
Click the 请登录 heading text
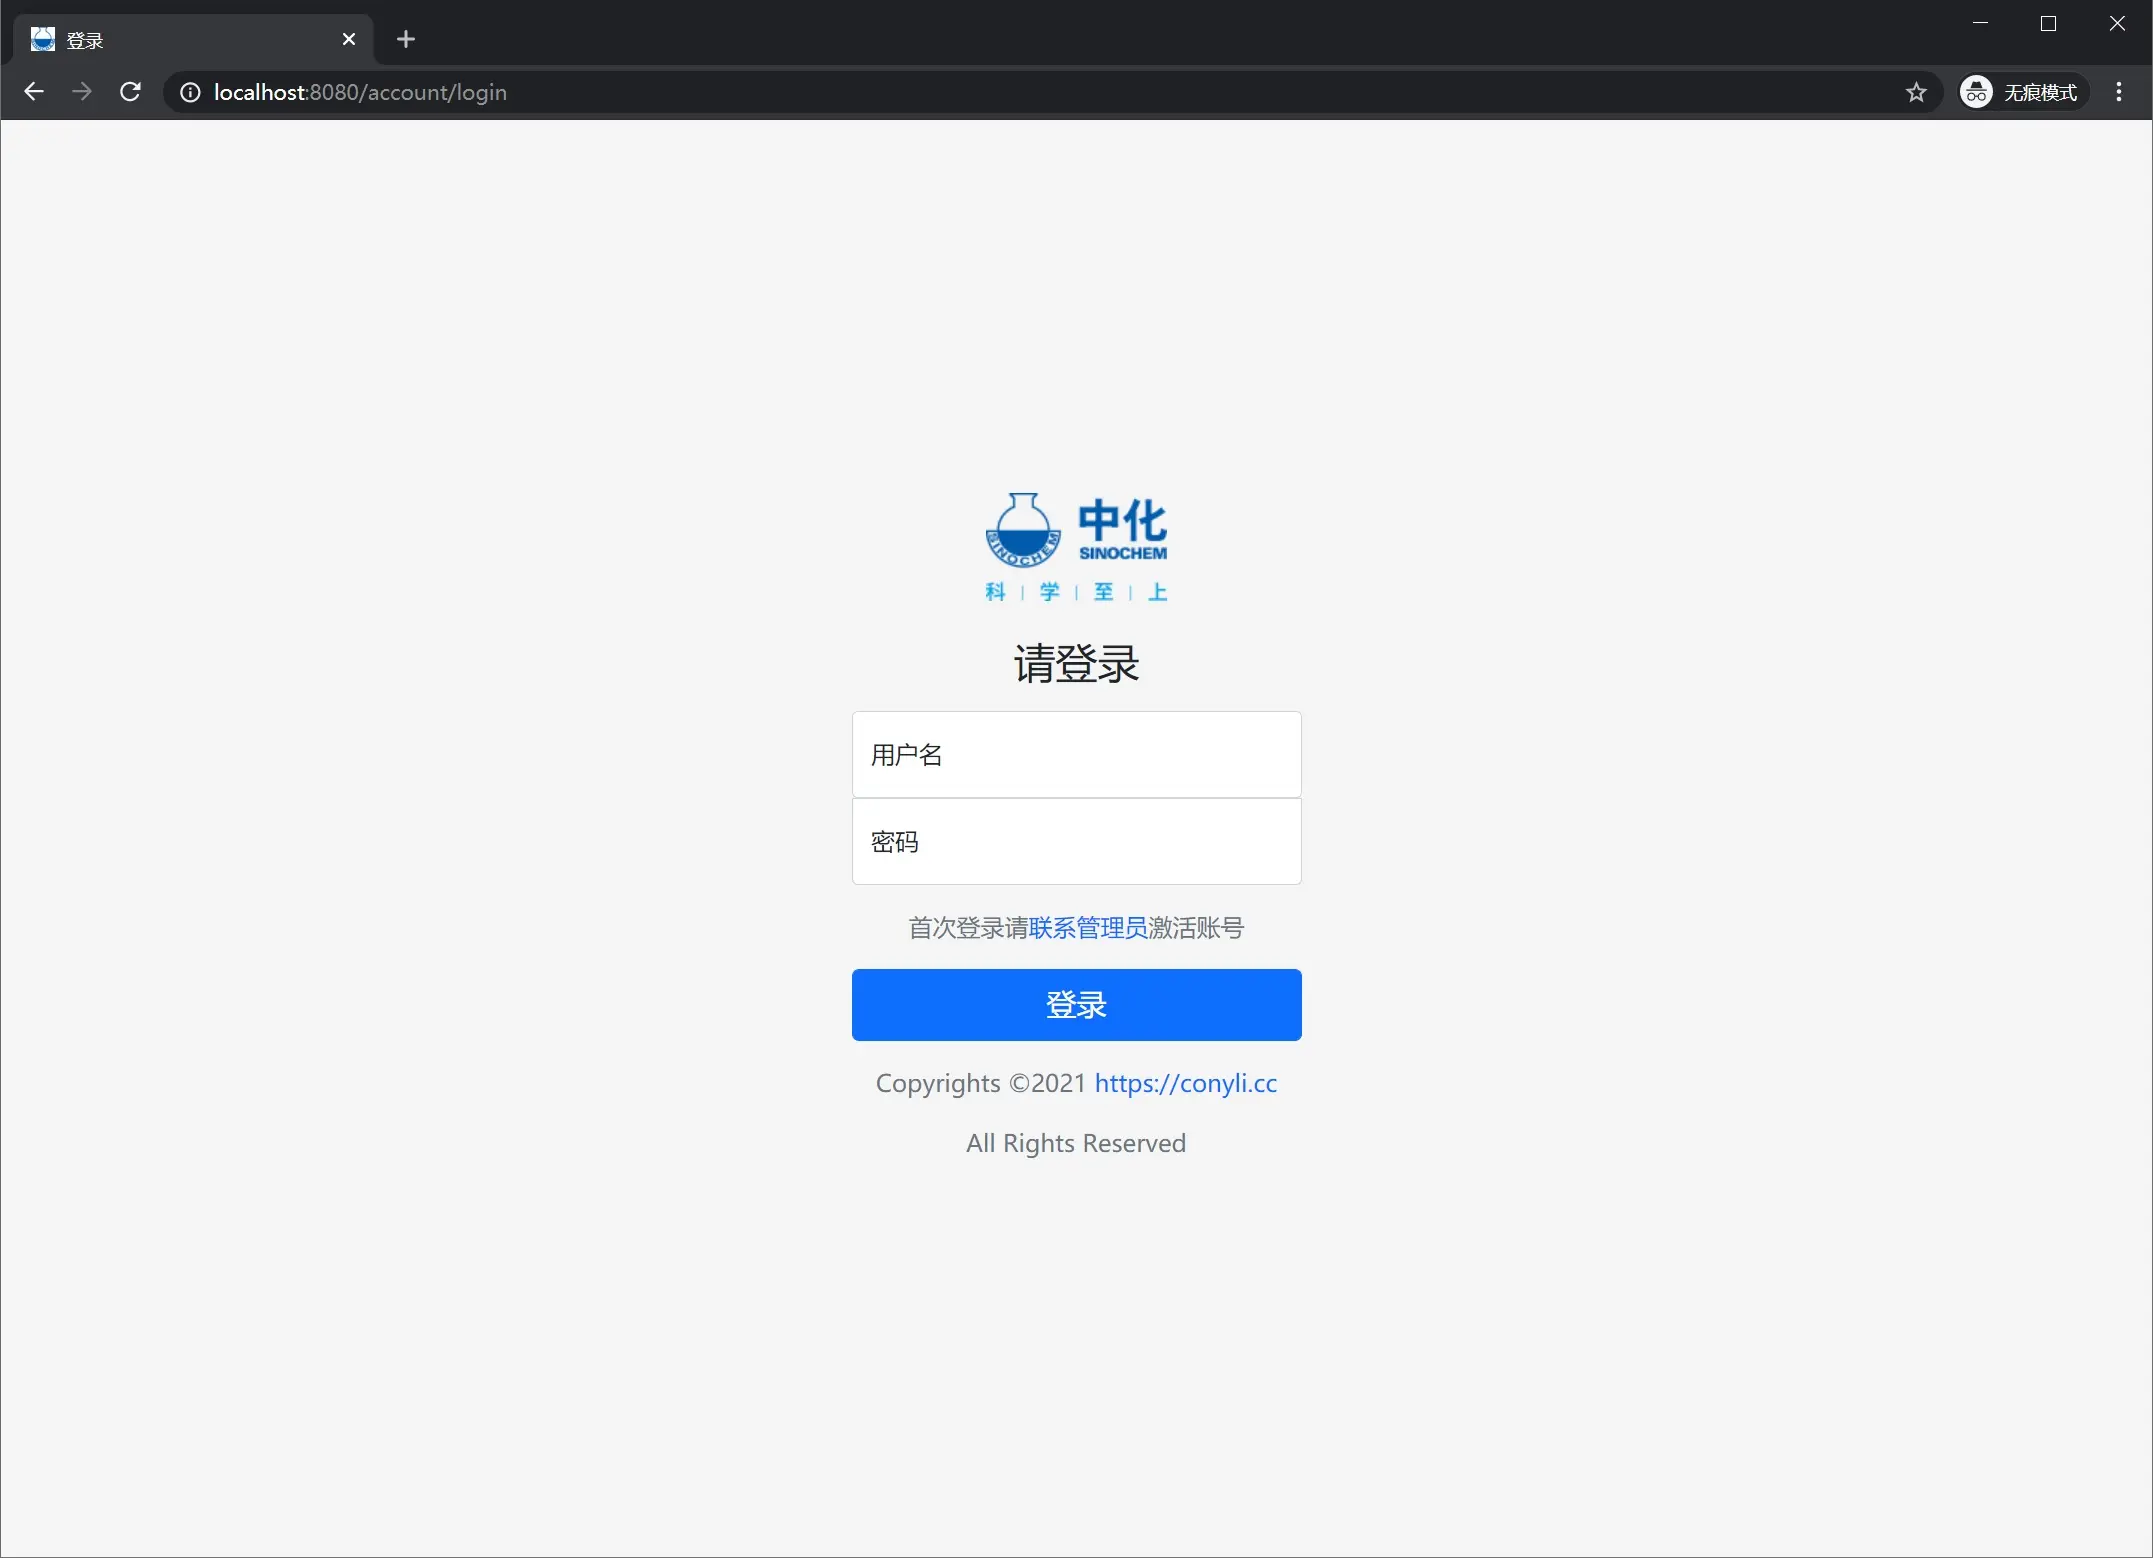coord(1076,663)
